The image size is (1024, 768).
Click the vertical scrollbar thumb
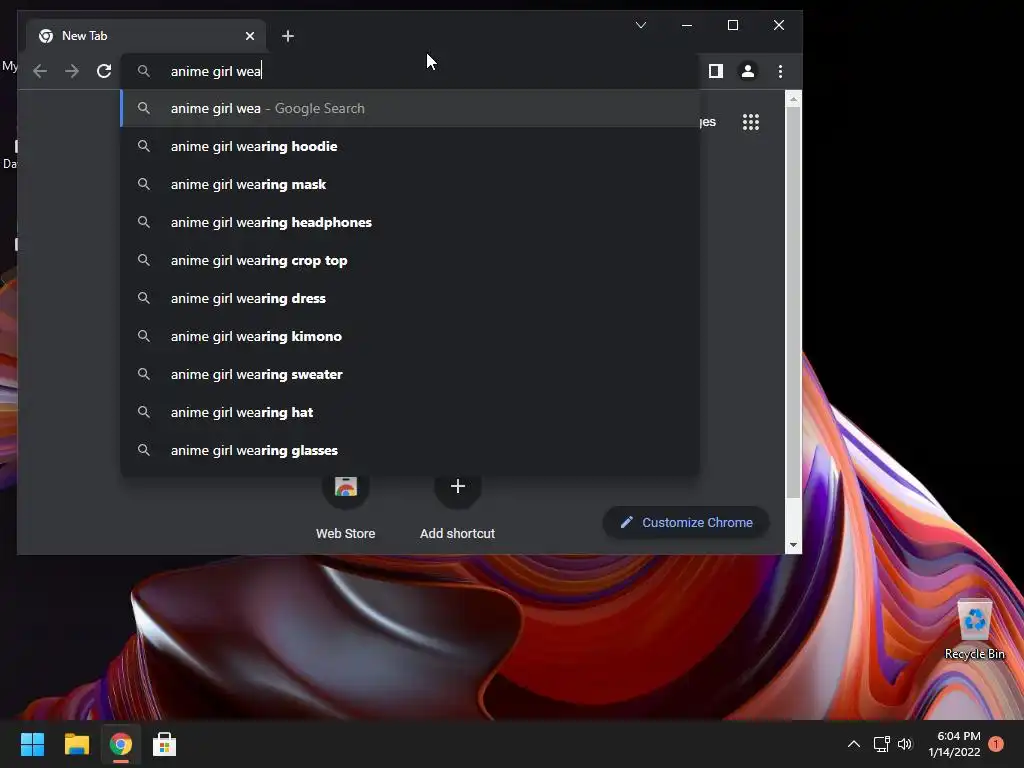(793, 302)
